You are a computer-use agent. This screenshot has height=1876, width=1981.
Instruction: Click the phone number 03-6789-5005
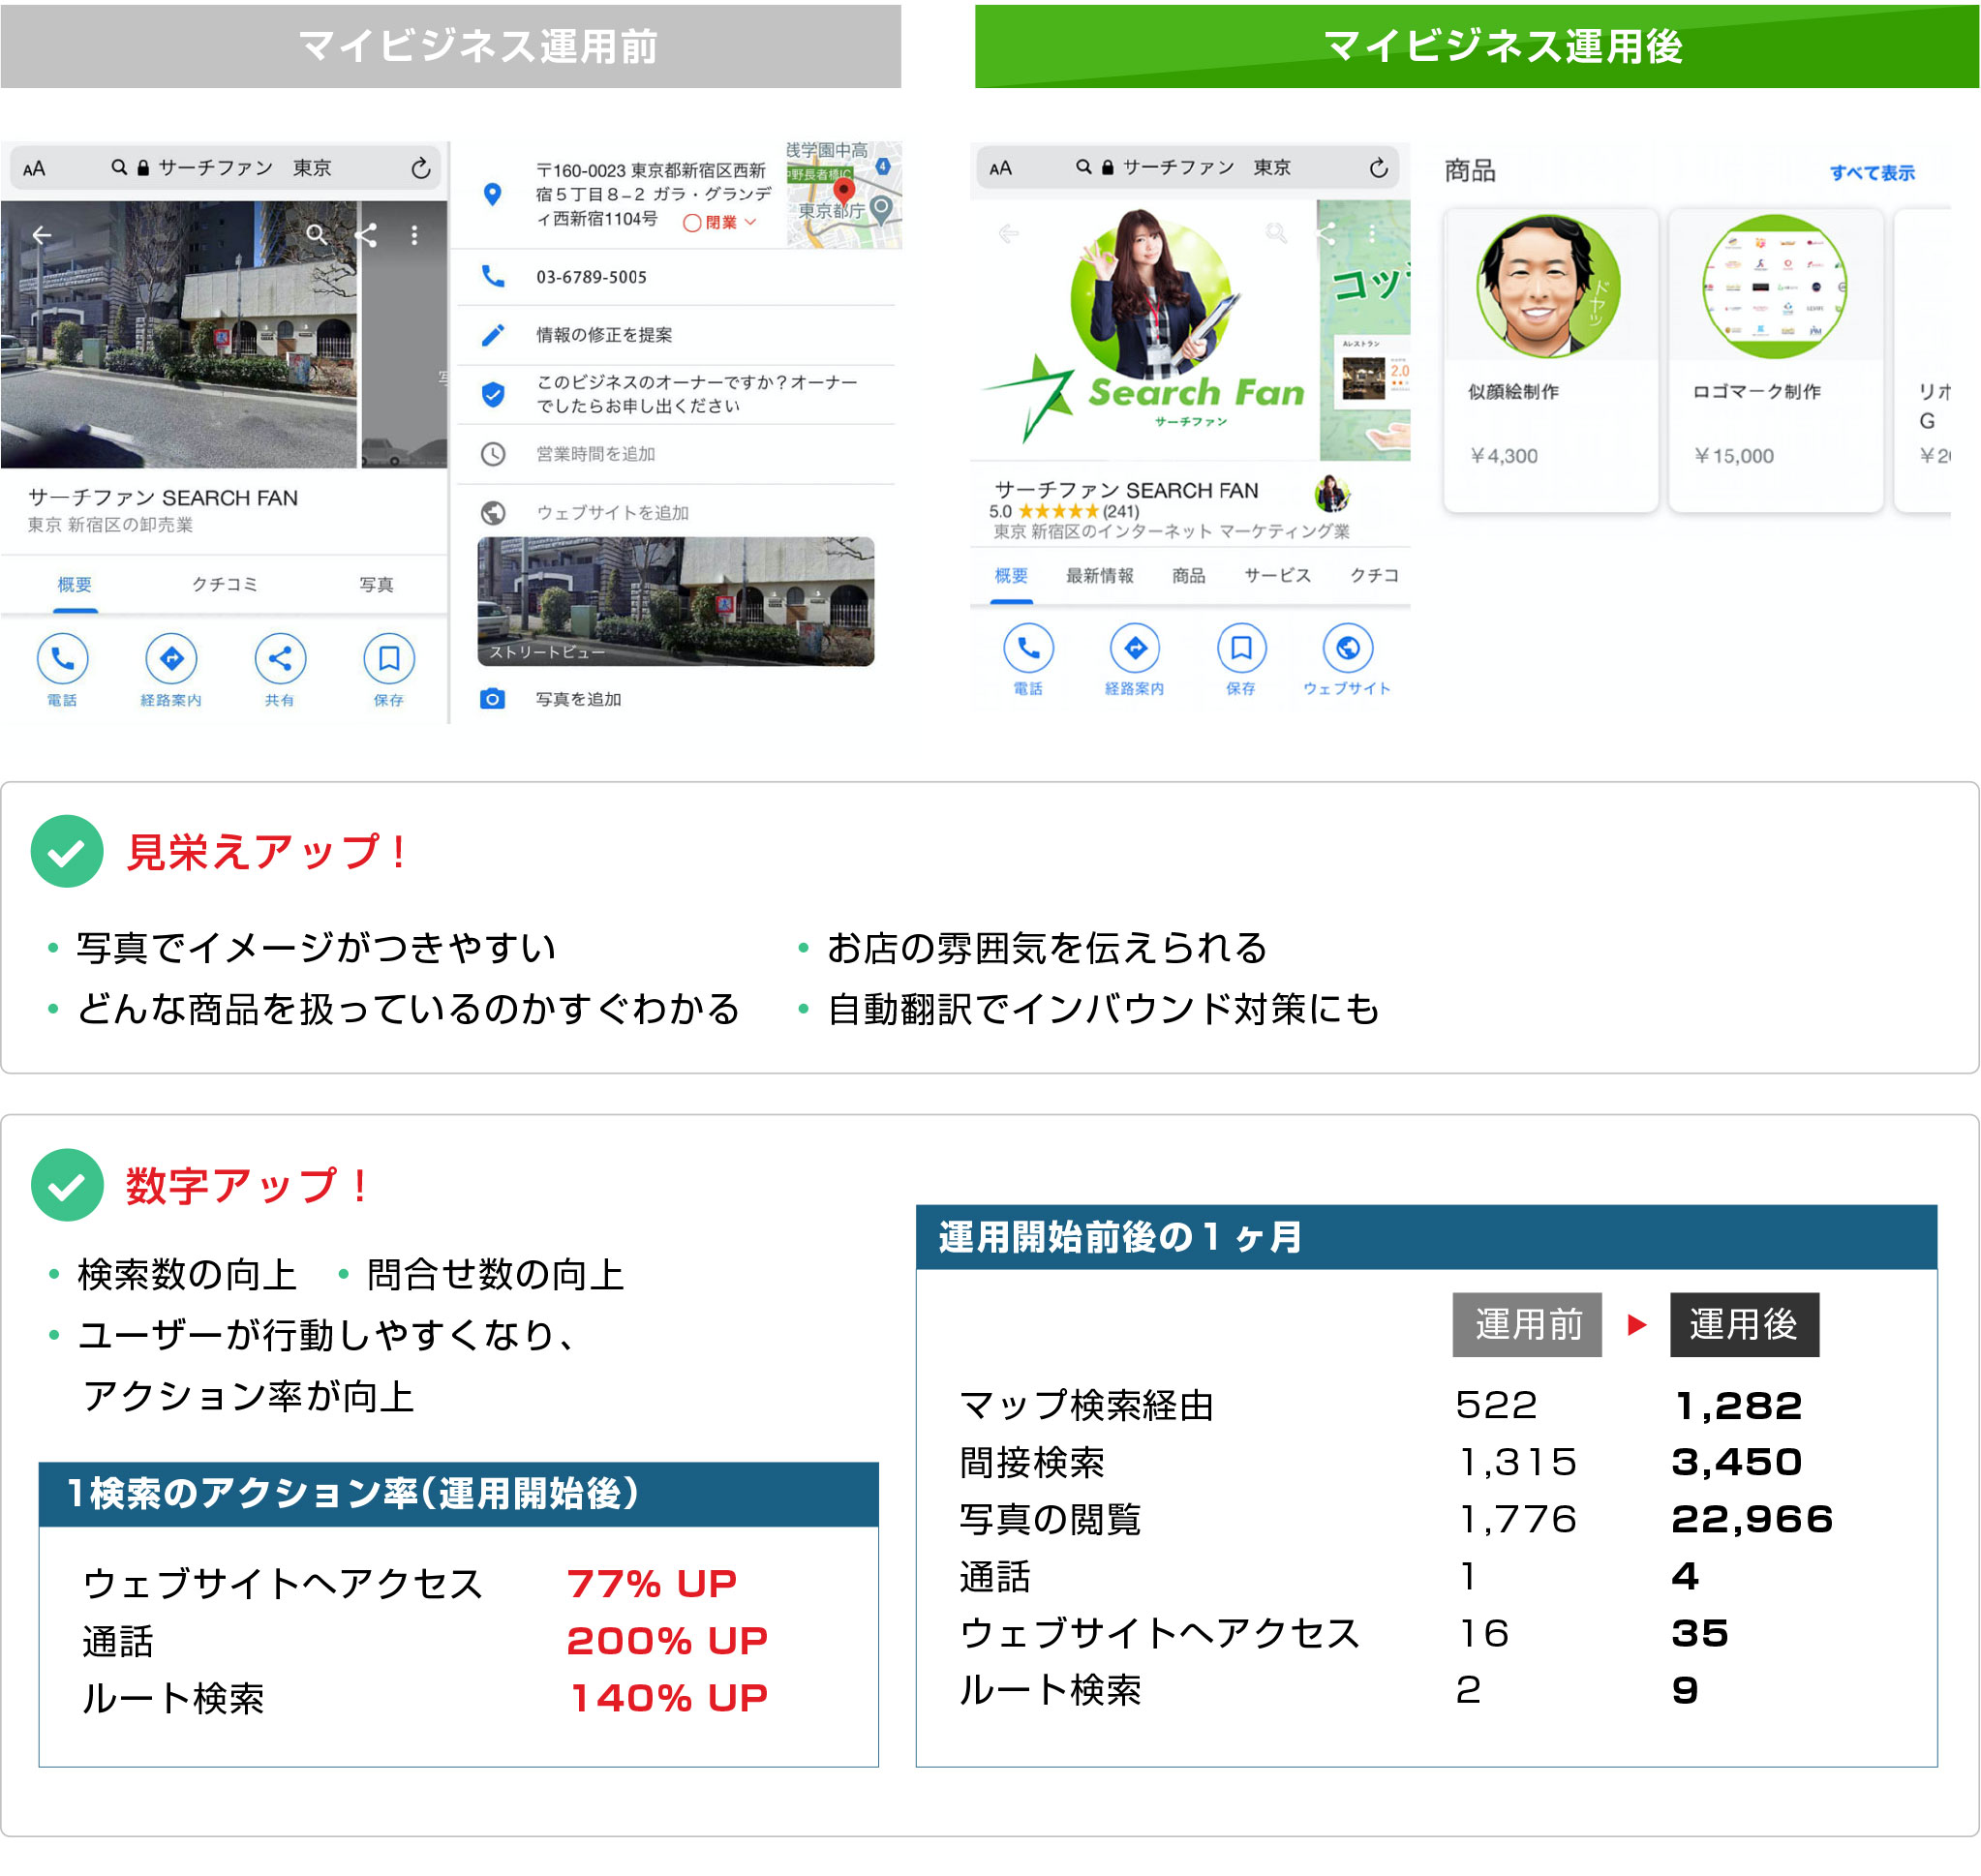pyautogui.click(x=591, y=277)
